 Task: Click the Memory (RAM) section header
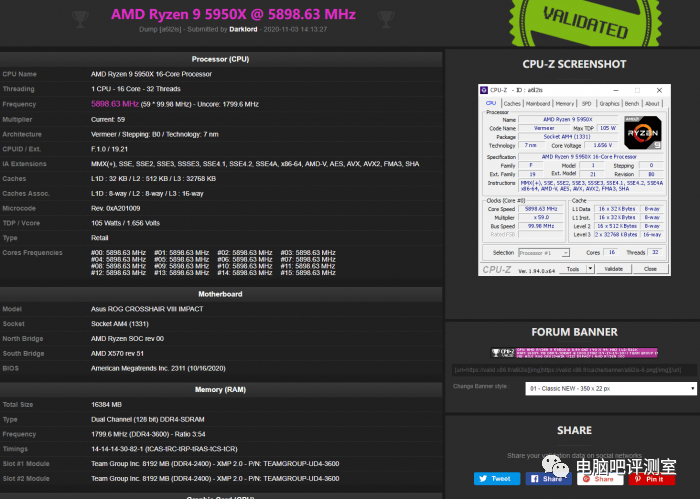click(x=221, y=390)
